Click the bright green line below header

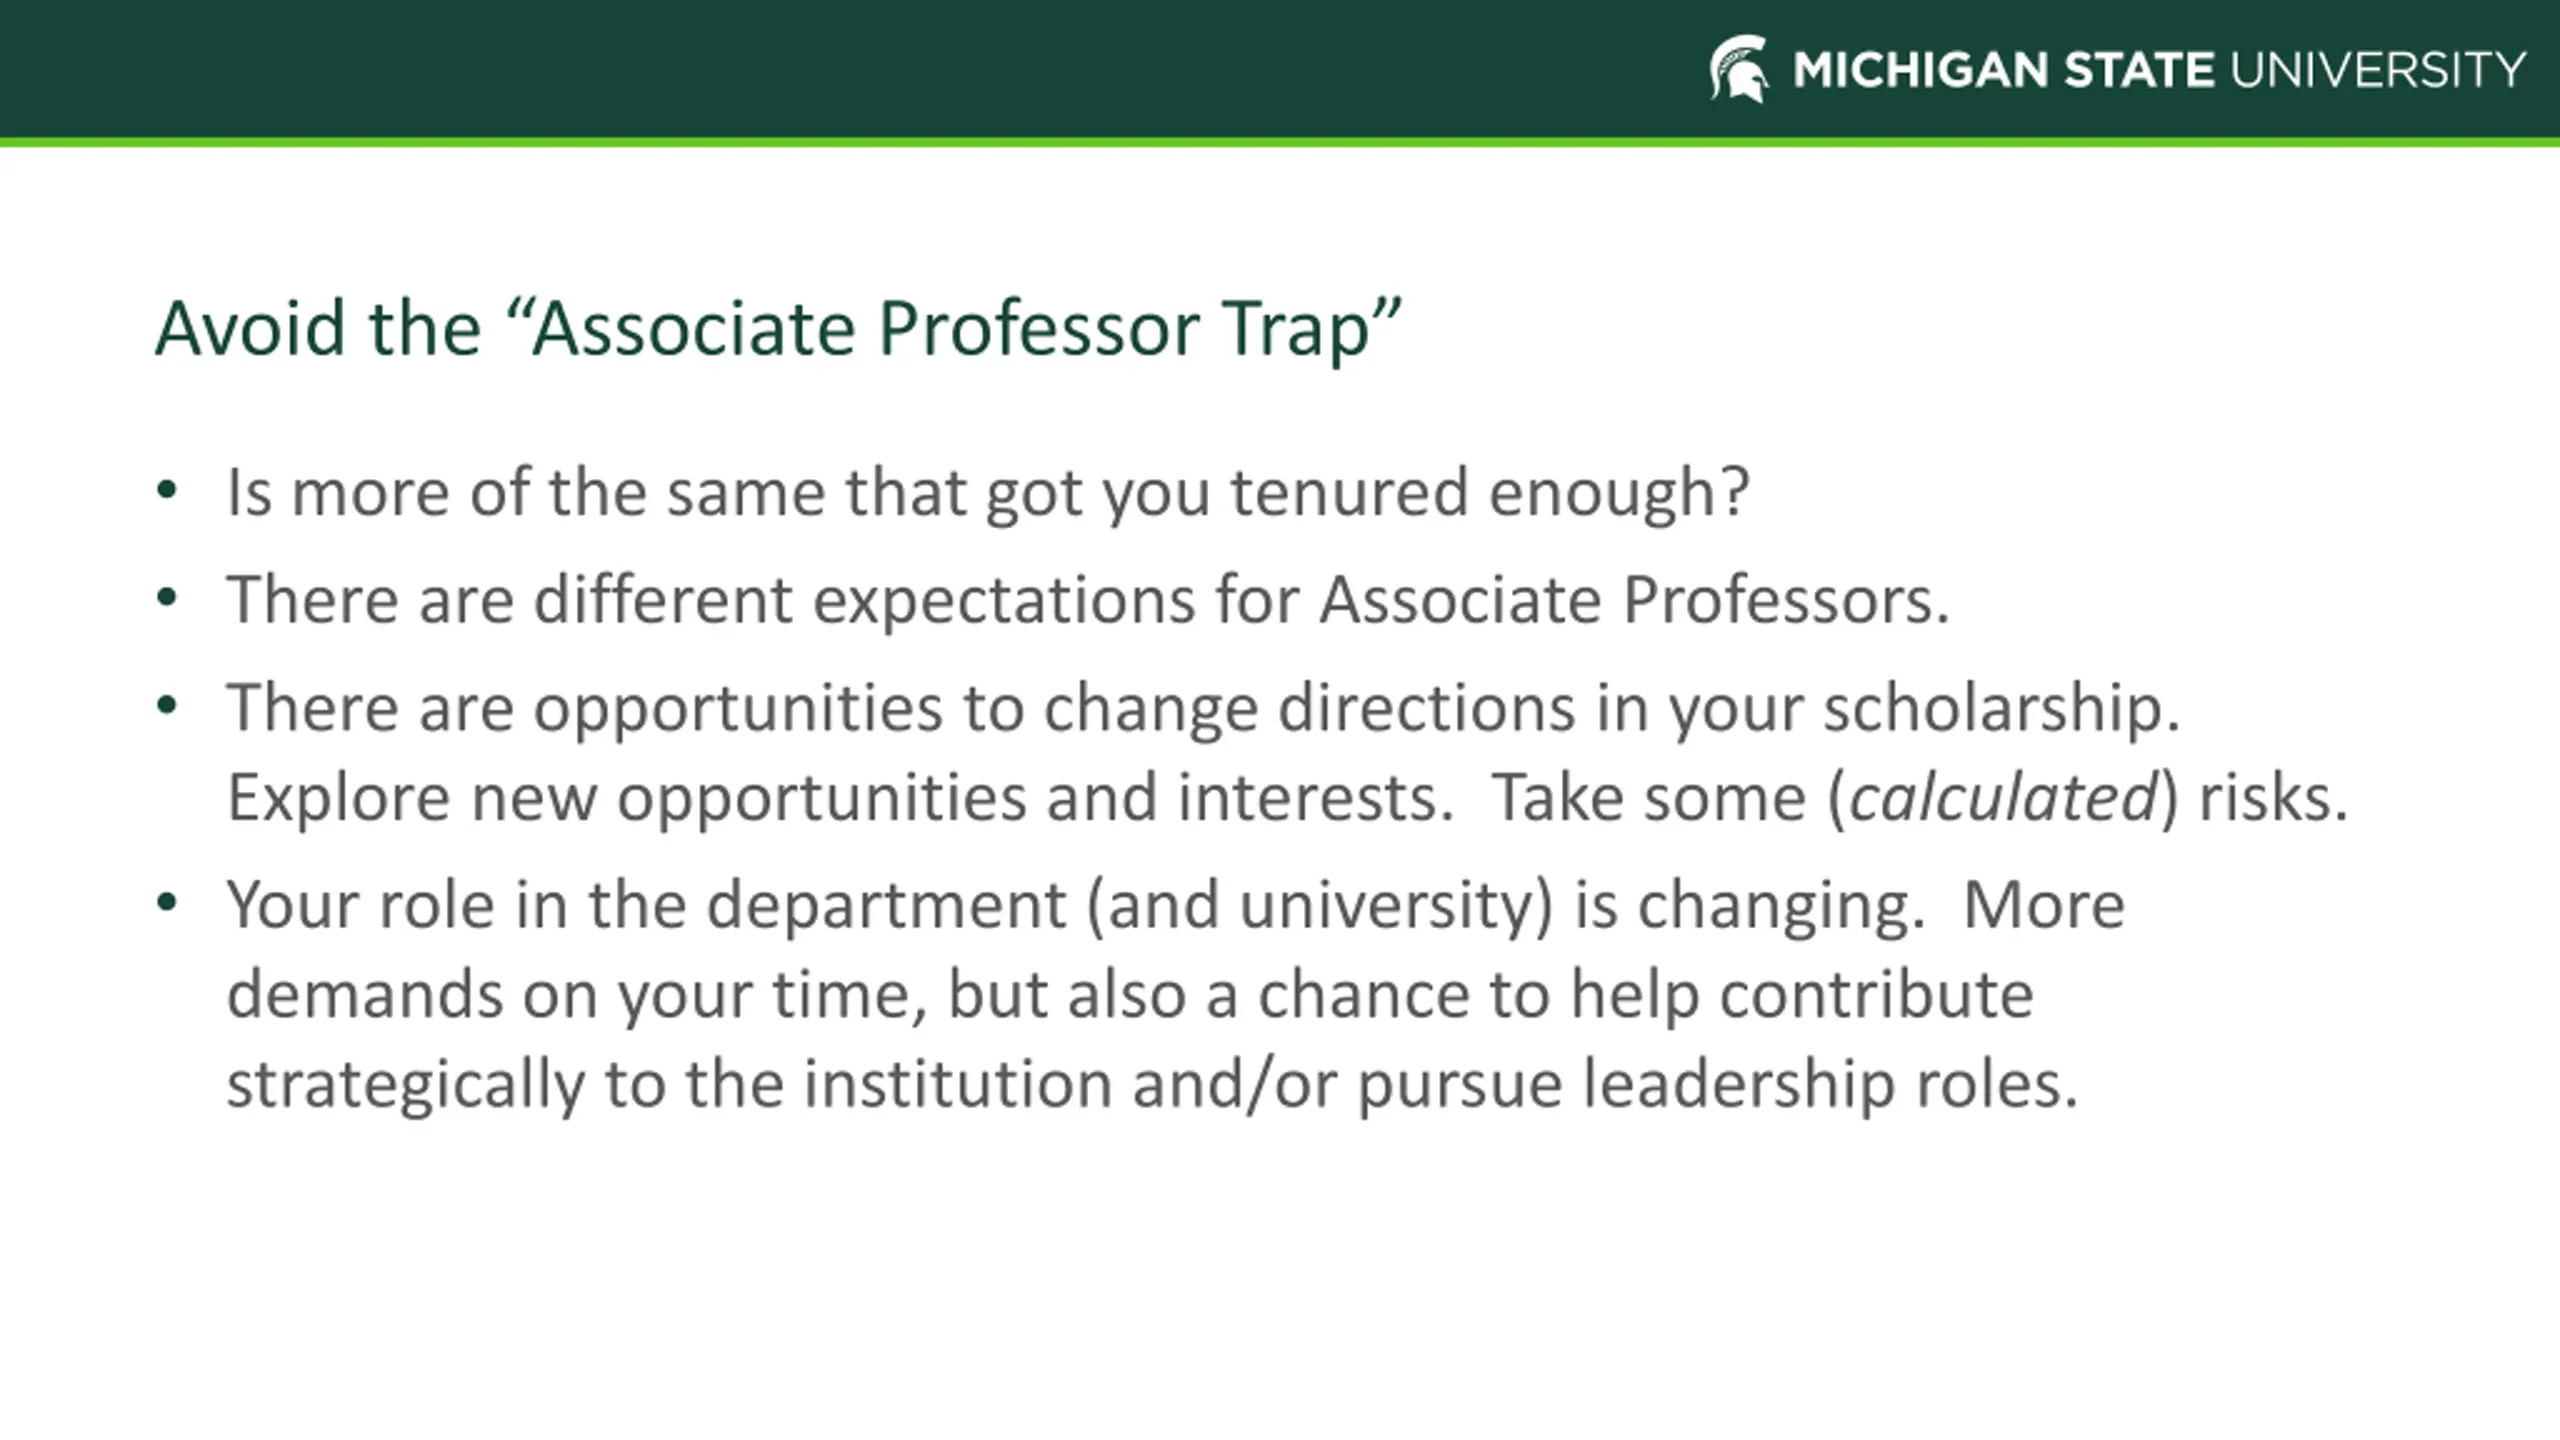(1280, 143)
